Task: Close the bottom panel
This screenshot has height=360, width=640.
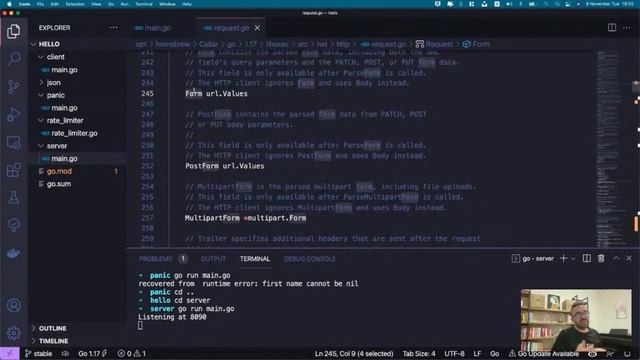Action: click(x=629, y=258)
